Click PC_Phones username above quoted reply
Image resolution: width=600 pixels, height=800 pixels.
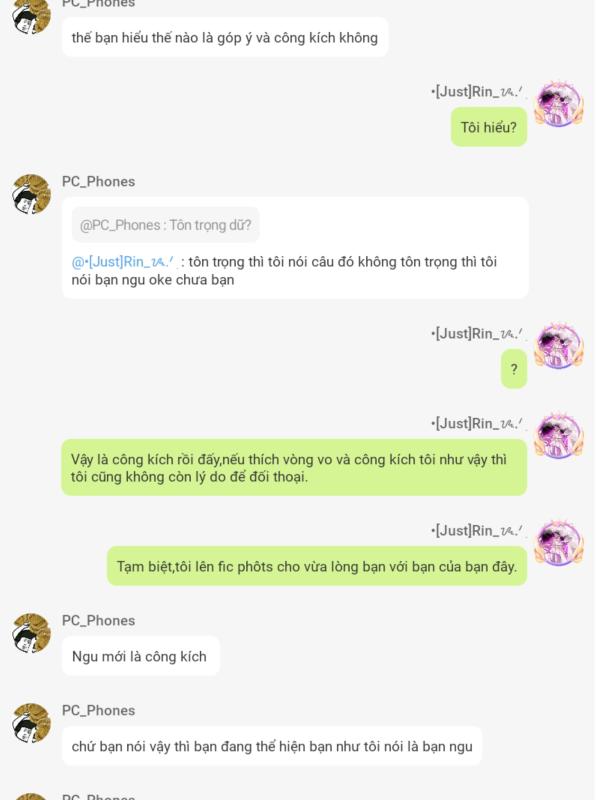point(98,182)
